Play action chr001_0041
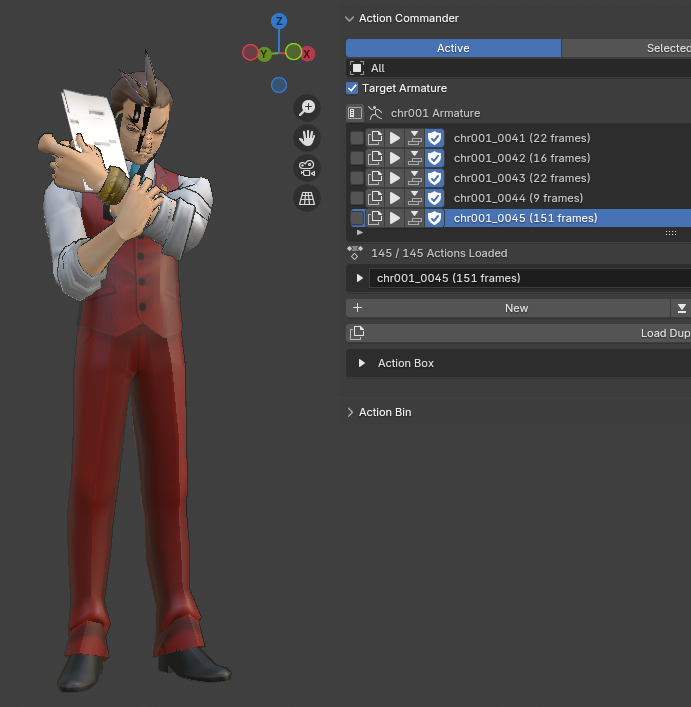This screenshot has height=707, width=691. click(395, 138)
